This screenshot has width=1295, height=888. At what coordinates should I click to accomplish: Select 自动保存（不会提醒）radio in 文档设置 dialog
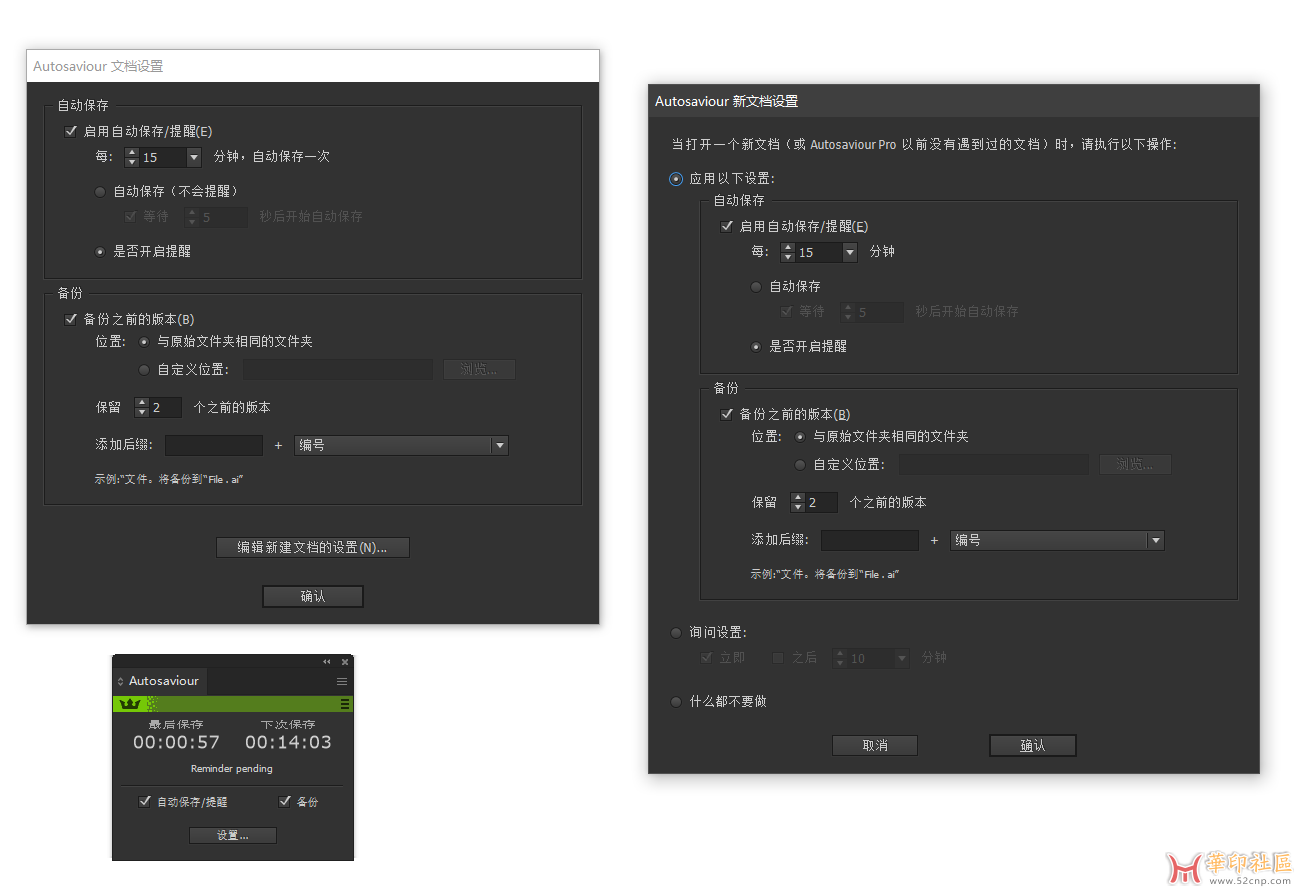pos(100,191)
